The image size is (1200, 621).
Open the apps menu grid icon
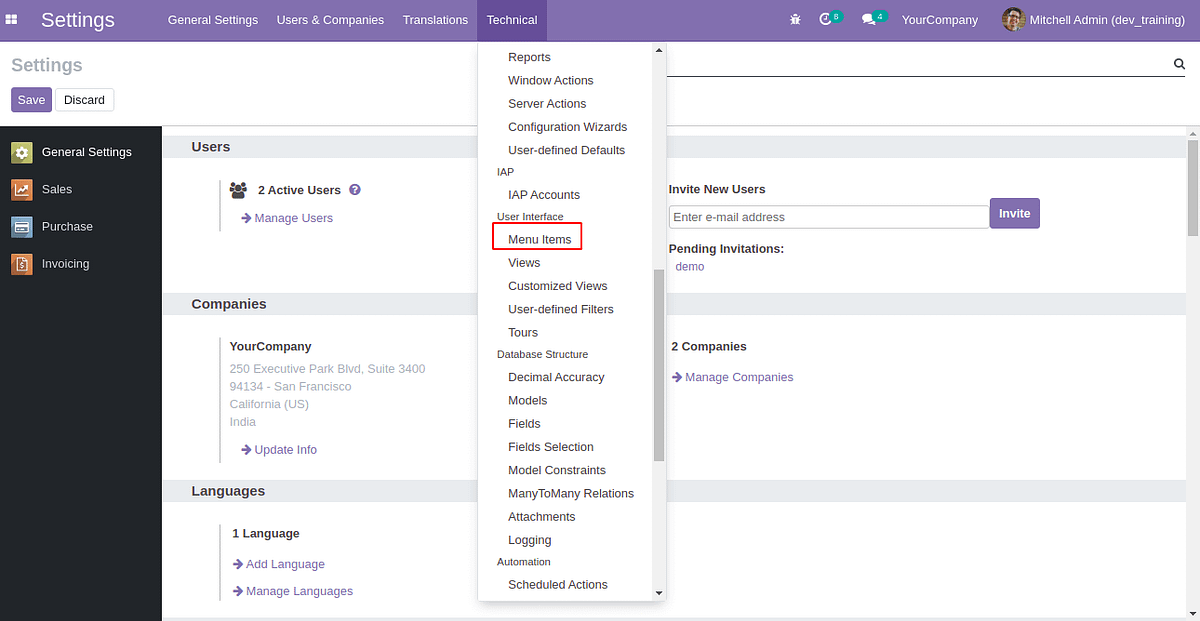tap(11, 19)
